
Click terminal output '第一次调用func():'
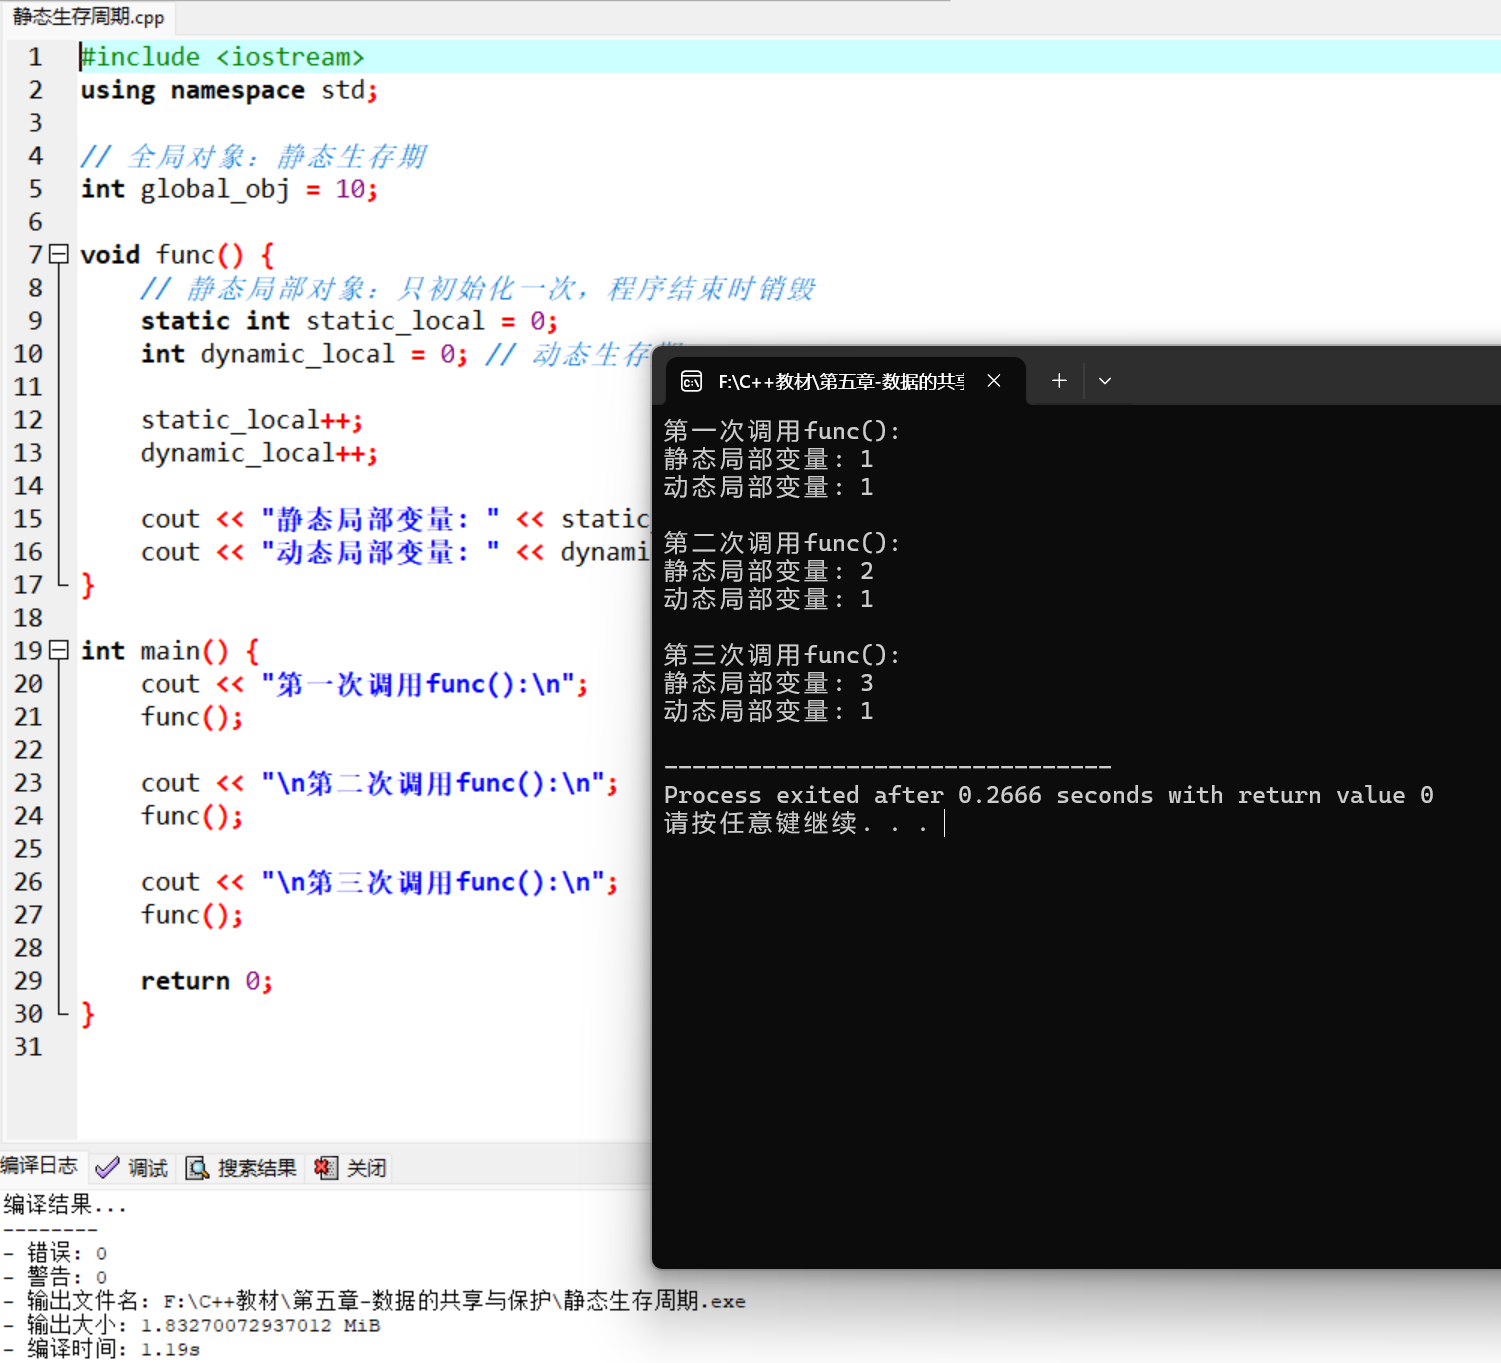click(x=782, y=431)
